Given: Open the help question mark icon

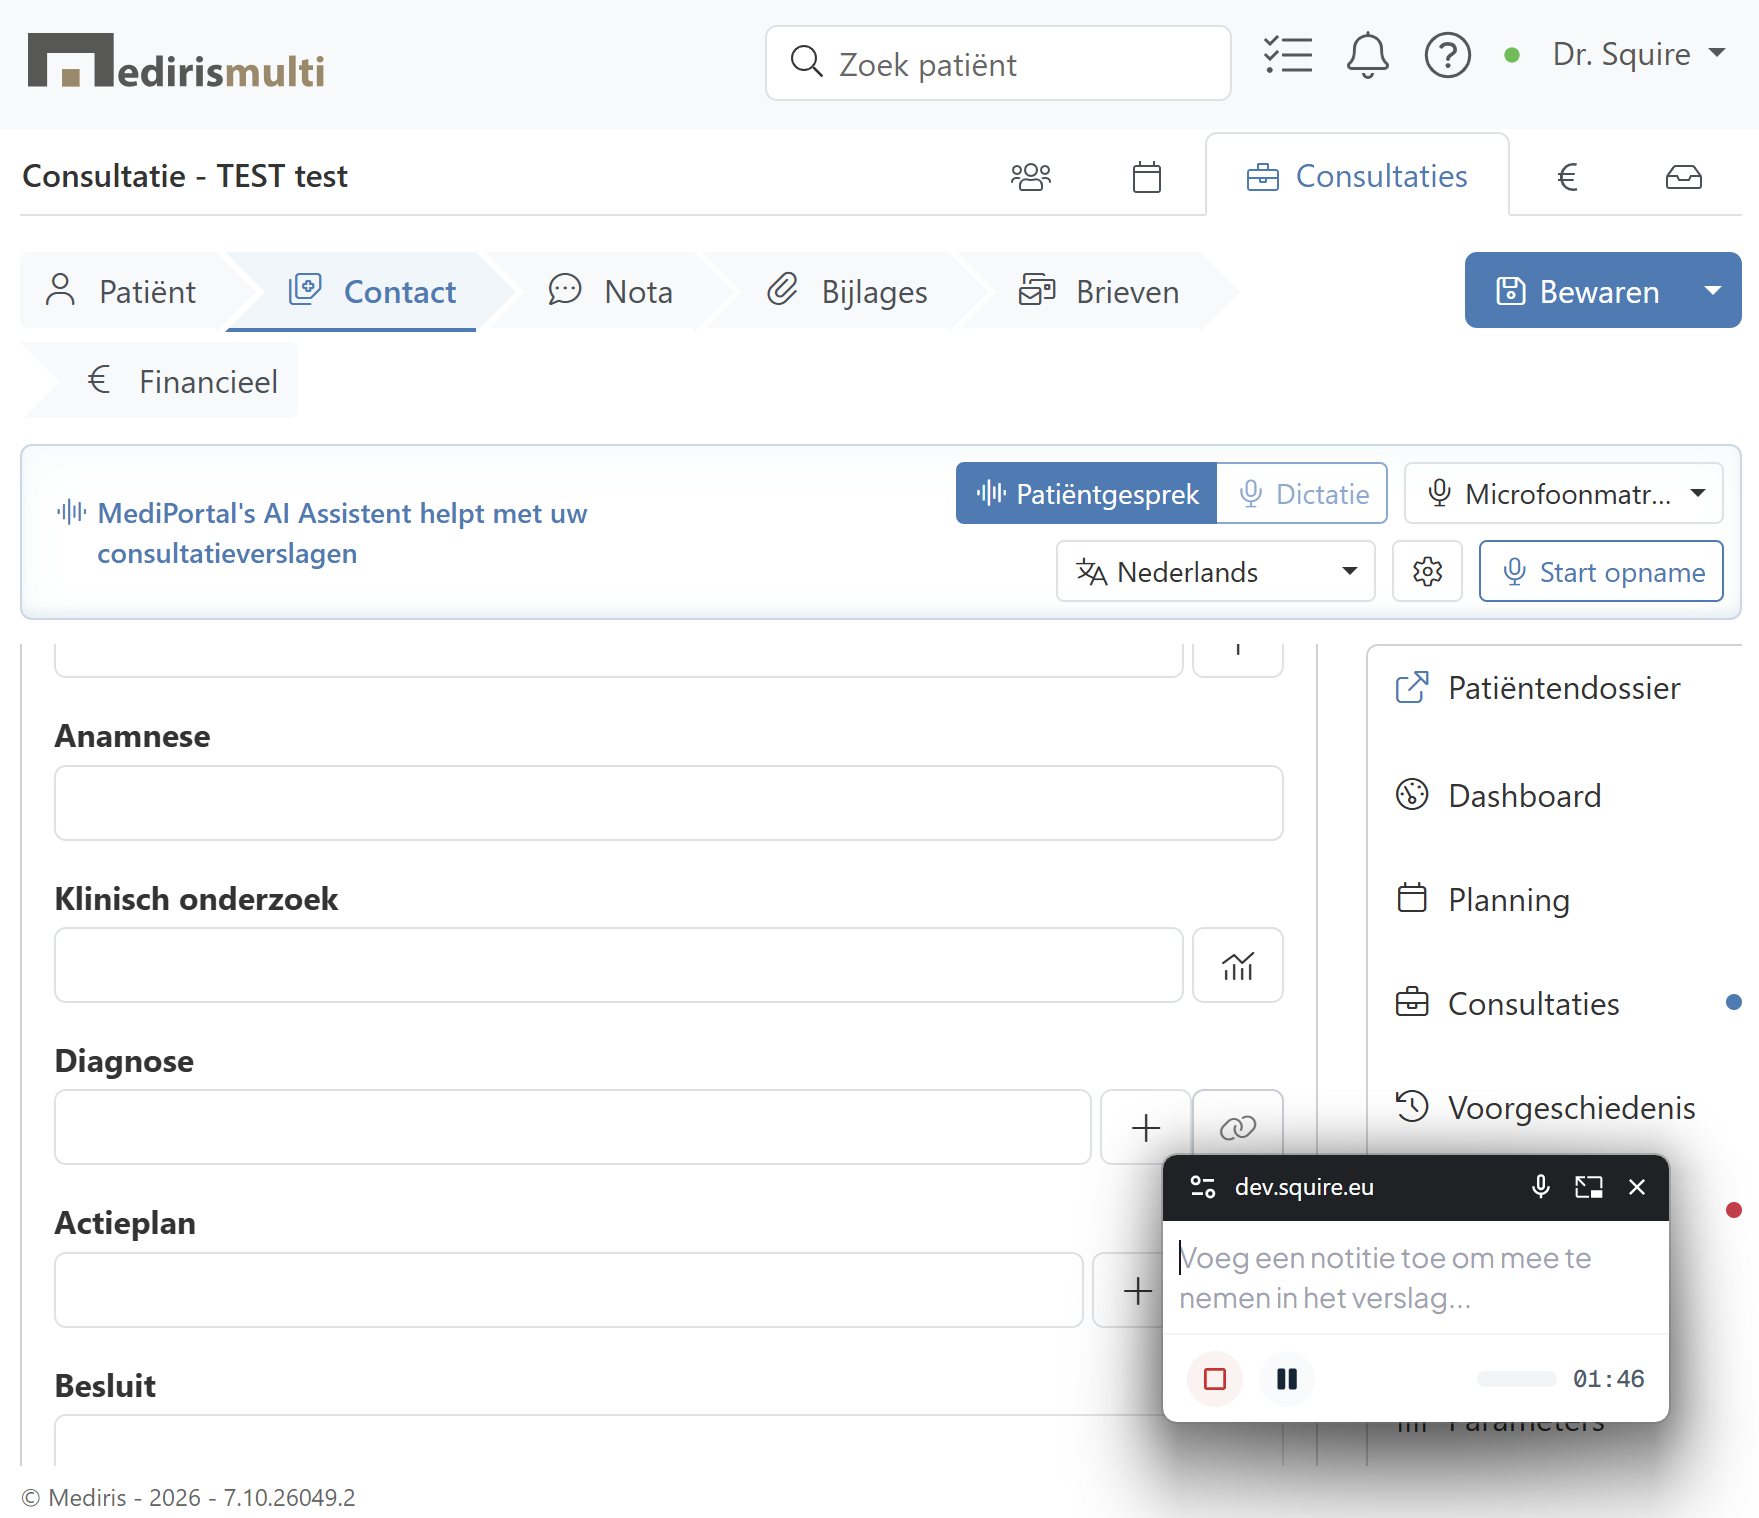Looking at the screenshot, I should point(1447,55).
